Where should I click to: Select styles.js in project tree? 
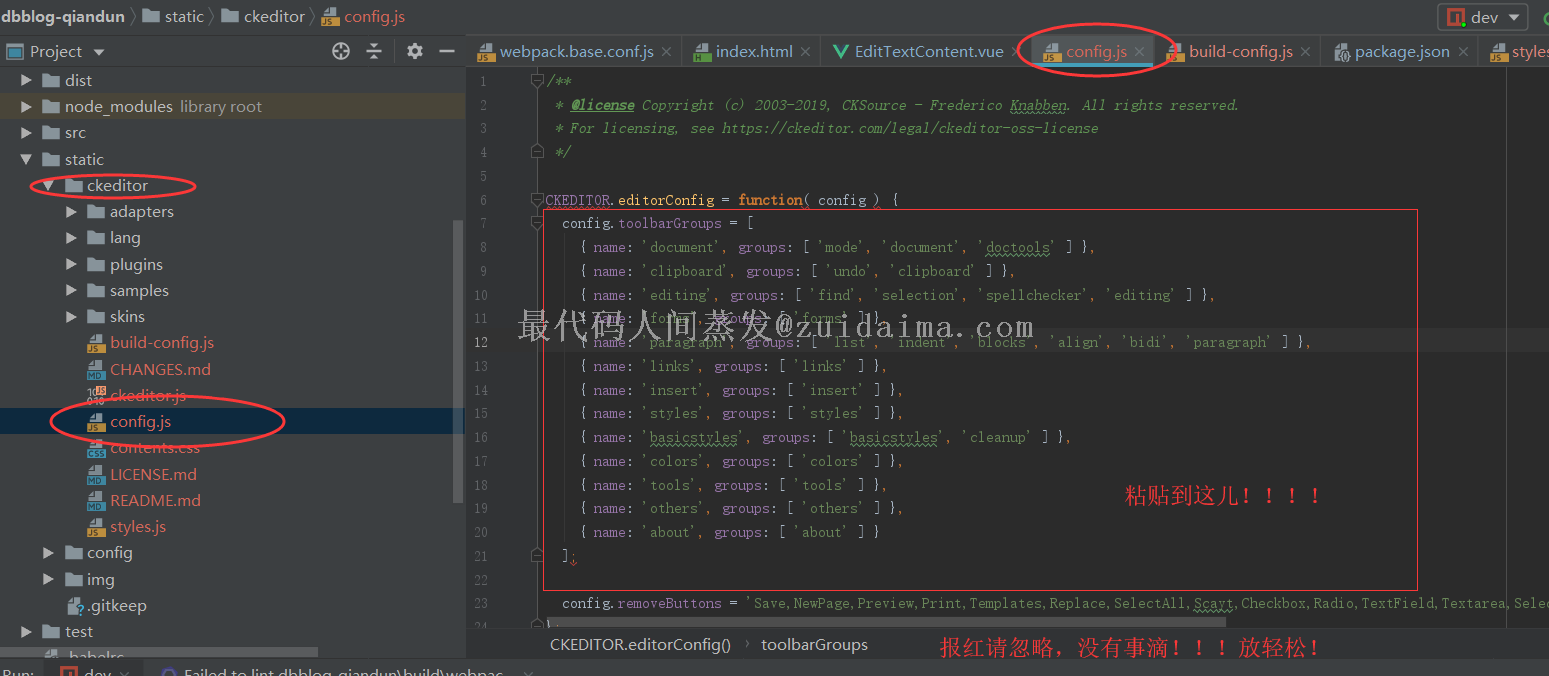(x=138, y=526)
